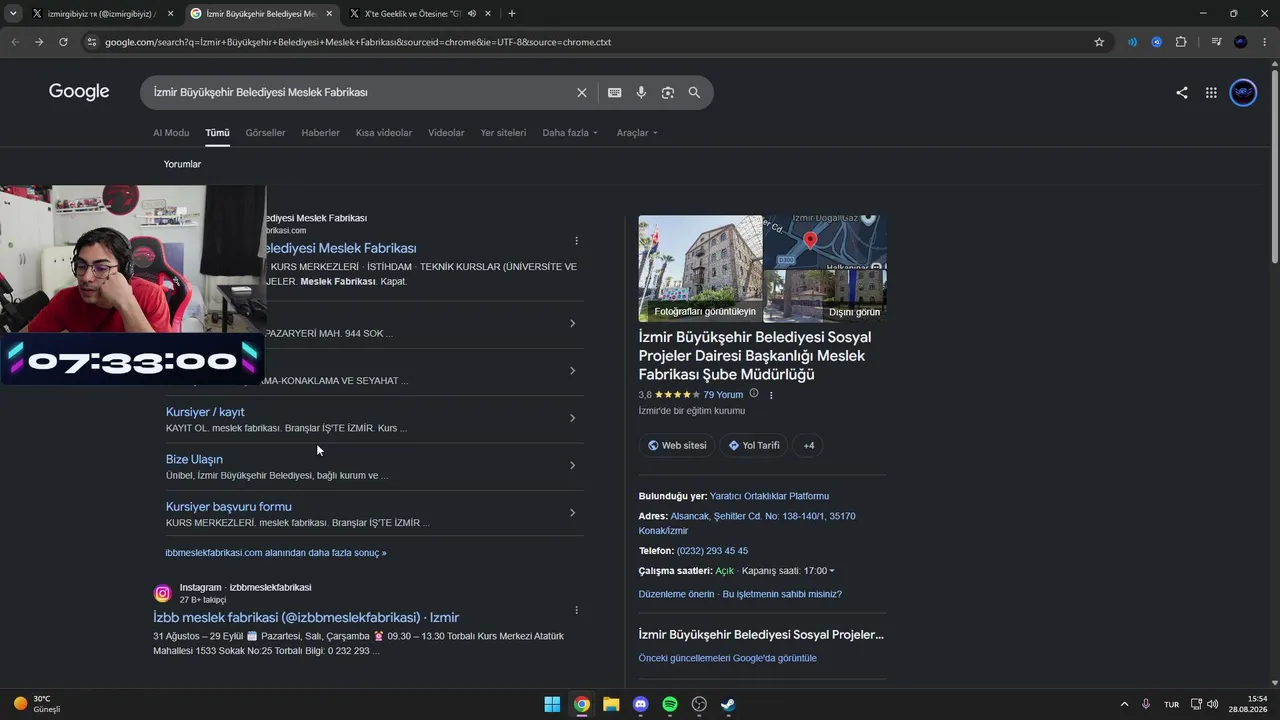Switch to the Haberler tab
Image resolution: width=1280 pixels, height=720 pixels.
321,133
